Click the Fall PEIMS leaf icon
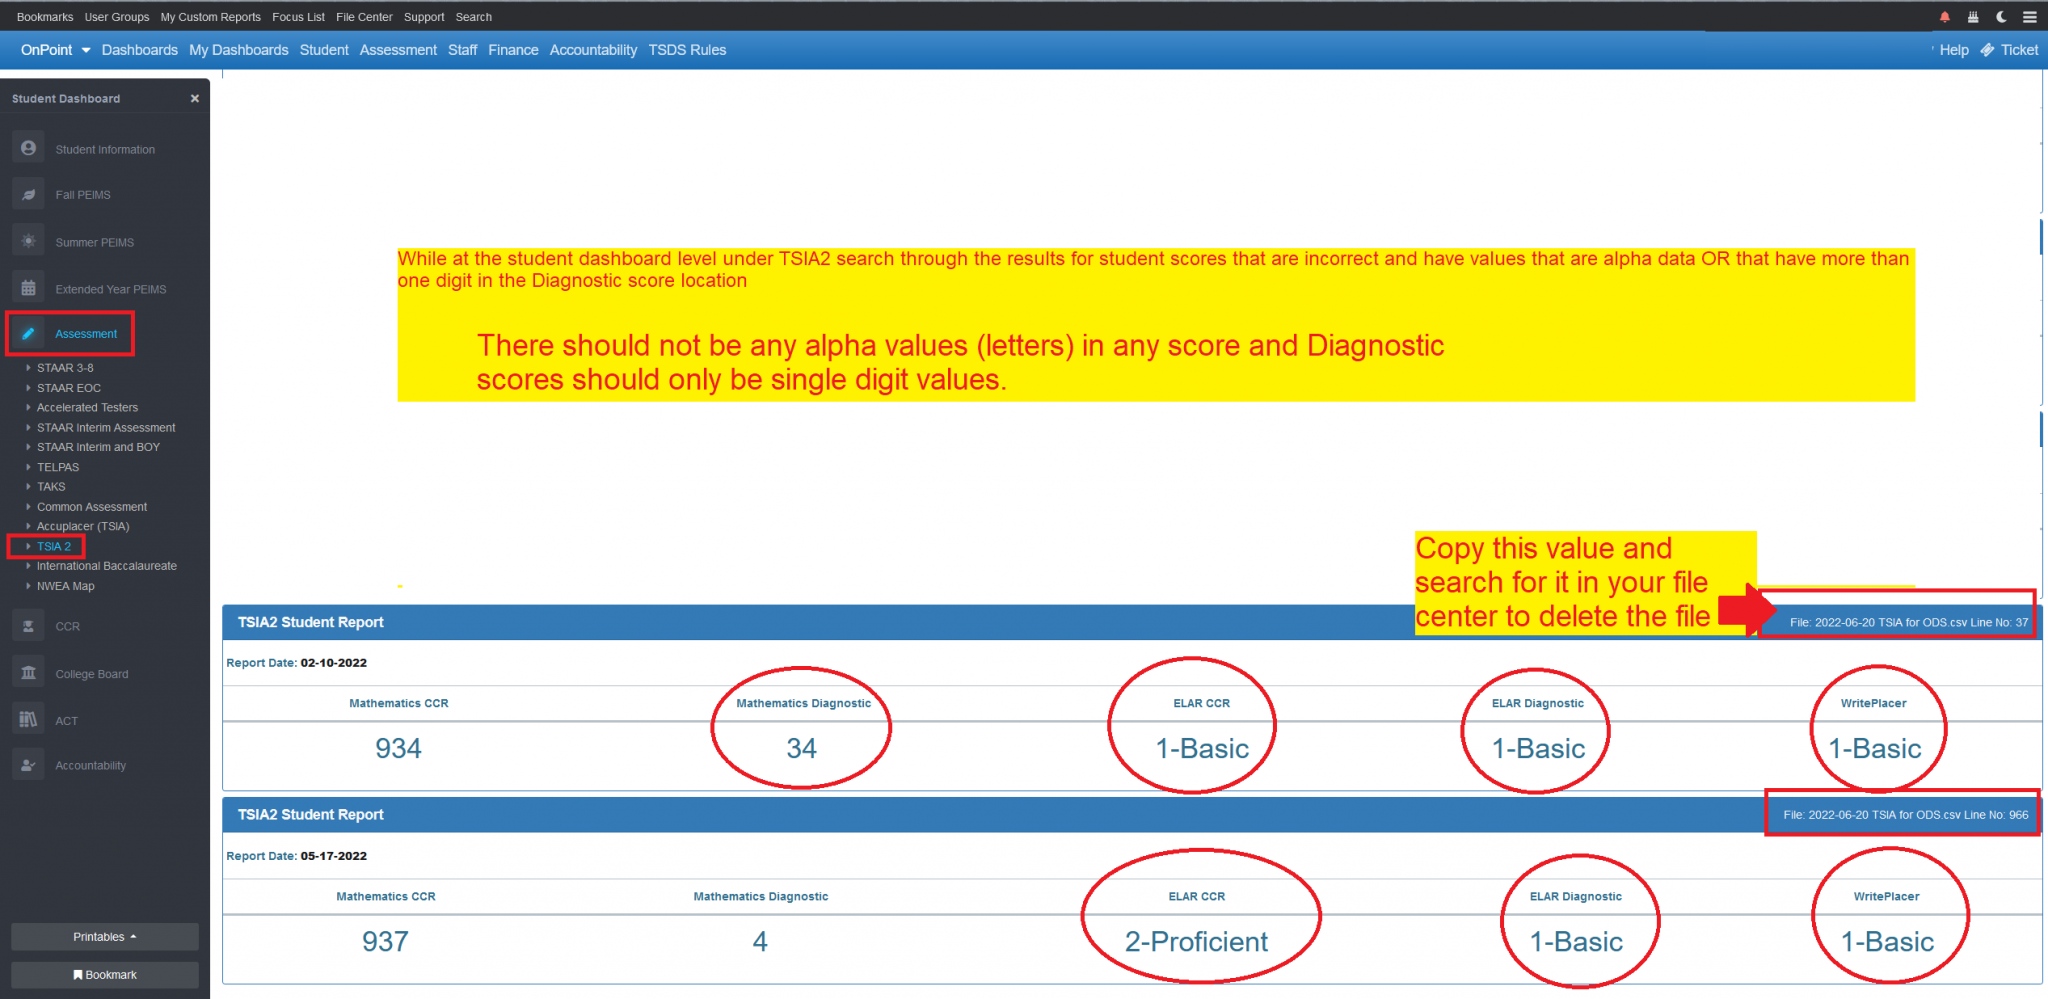The height and width of the screenshot is (999, 2048). [28, 194]
